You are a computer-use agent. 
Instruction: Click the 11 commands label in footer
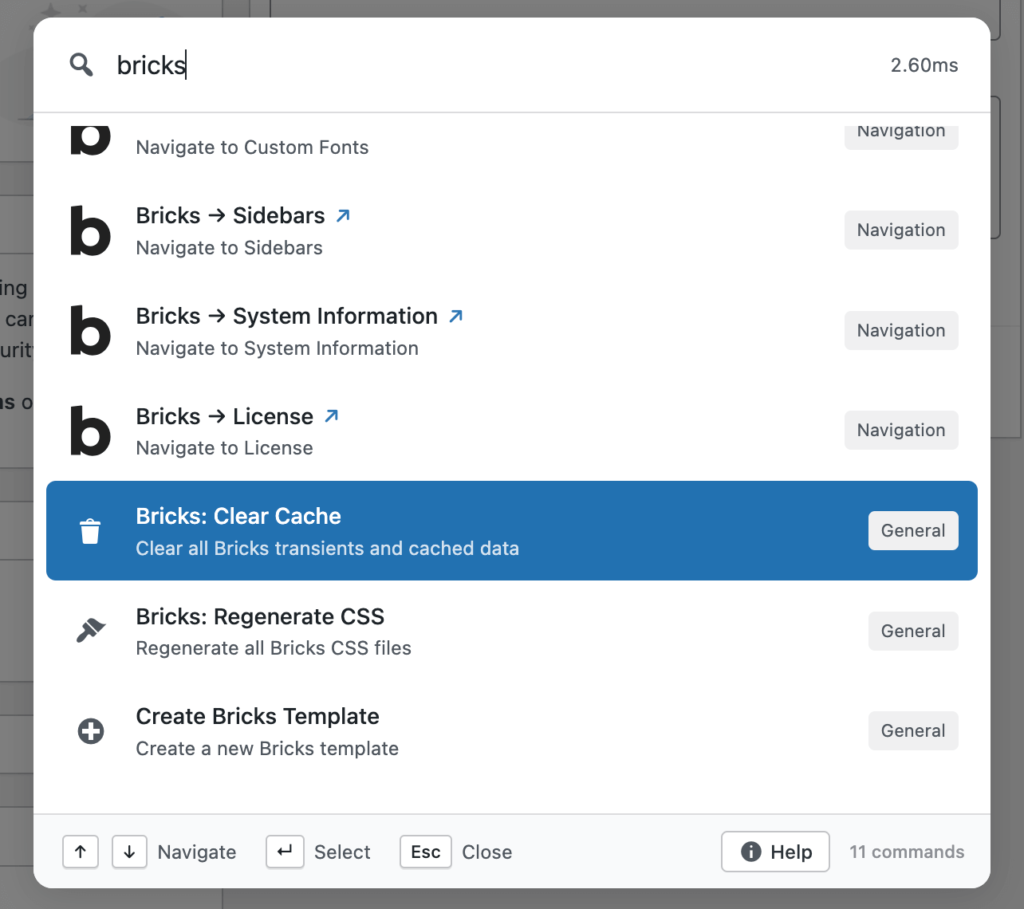906,852
